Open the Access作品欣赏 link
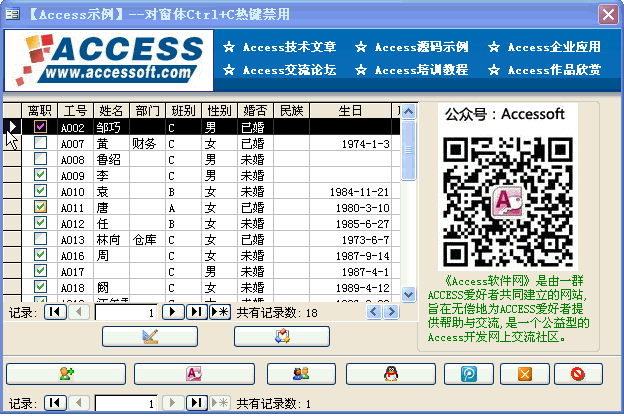624x416 pixels. [554, 70]
